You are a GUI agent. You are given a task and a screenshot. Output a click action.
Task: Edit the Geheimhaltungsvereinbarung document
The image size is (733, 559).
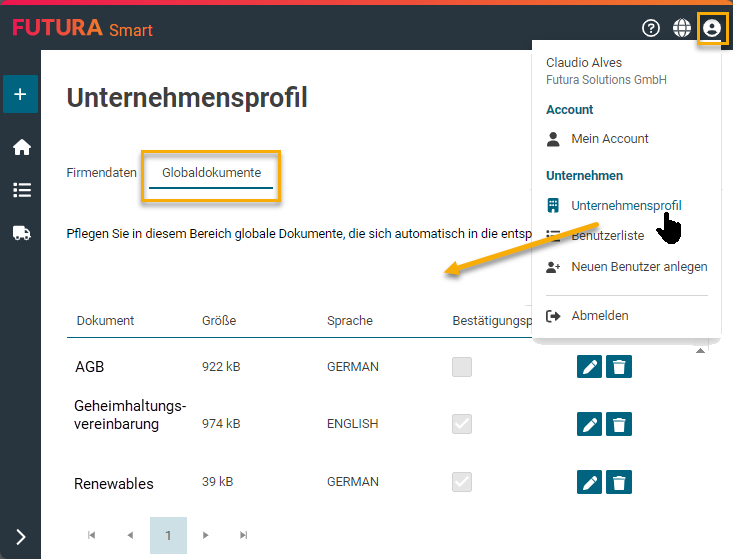click(590, 425)
